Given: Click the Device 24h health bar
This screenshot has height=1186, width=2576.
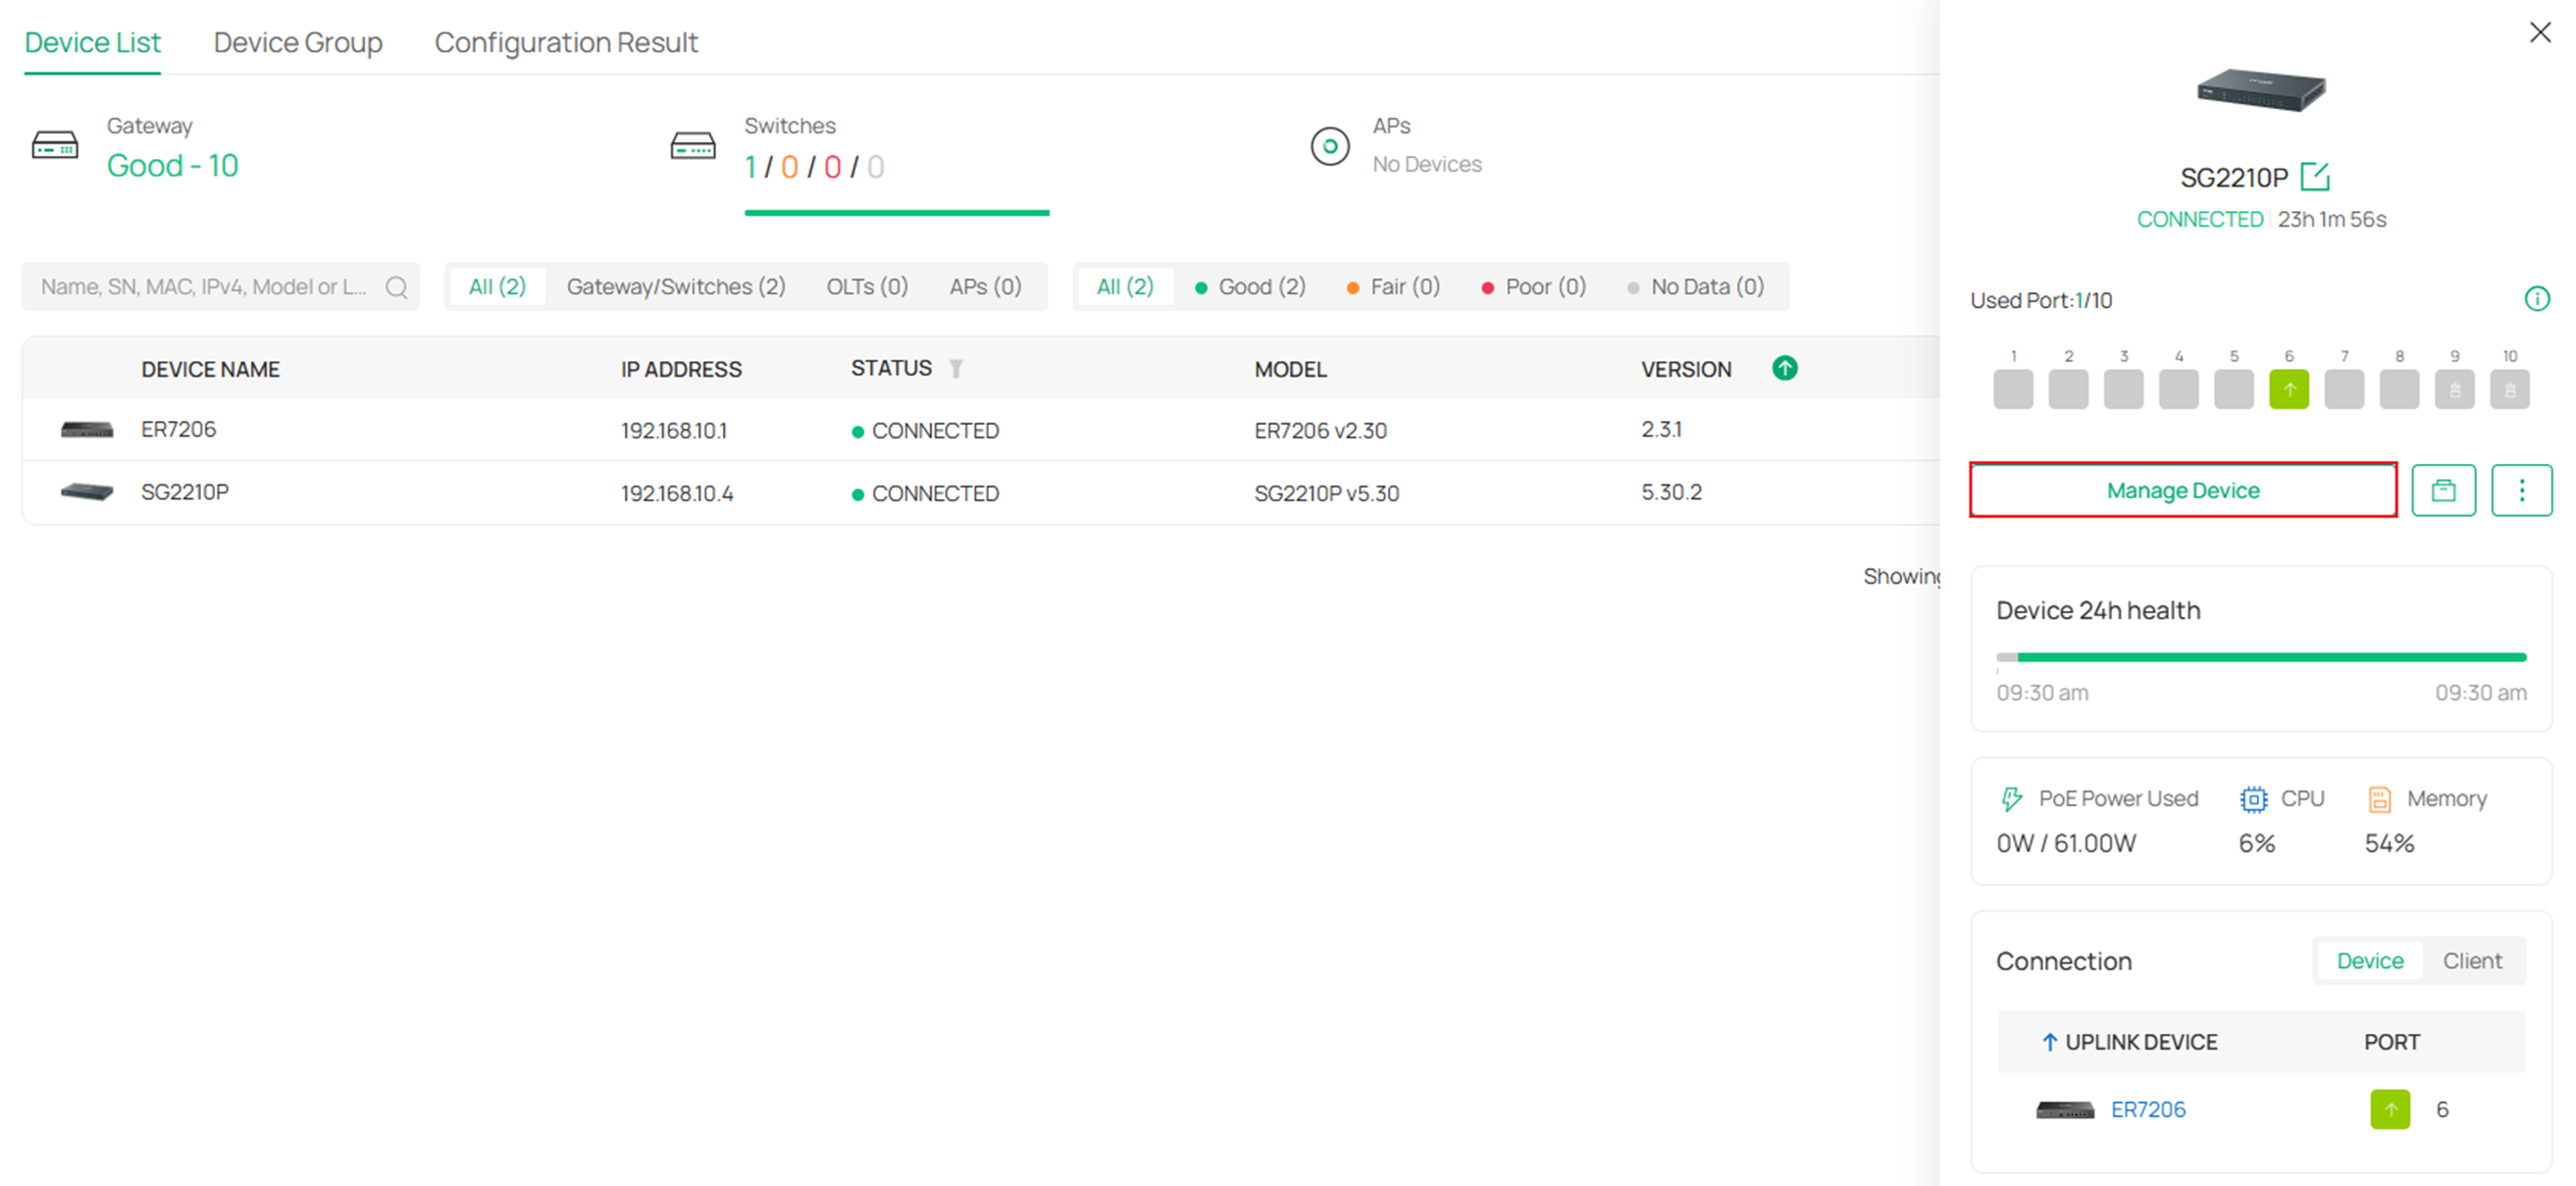Looking at the screenshot, I should tap(2260, 657).
